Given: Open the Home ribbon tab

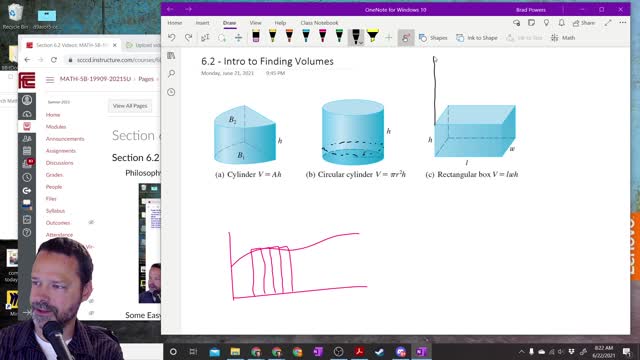Looking at the screenshot, I should 175,23.
